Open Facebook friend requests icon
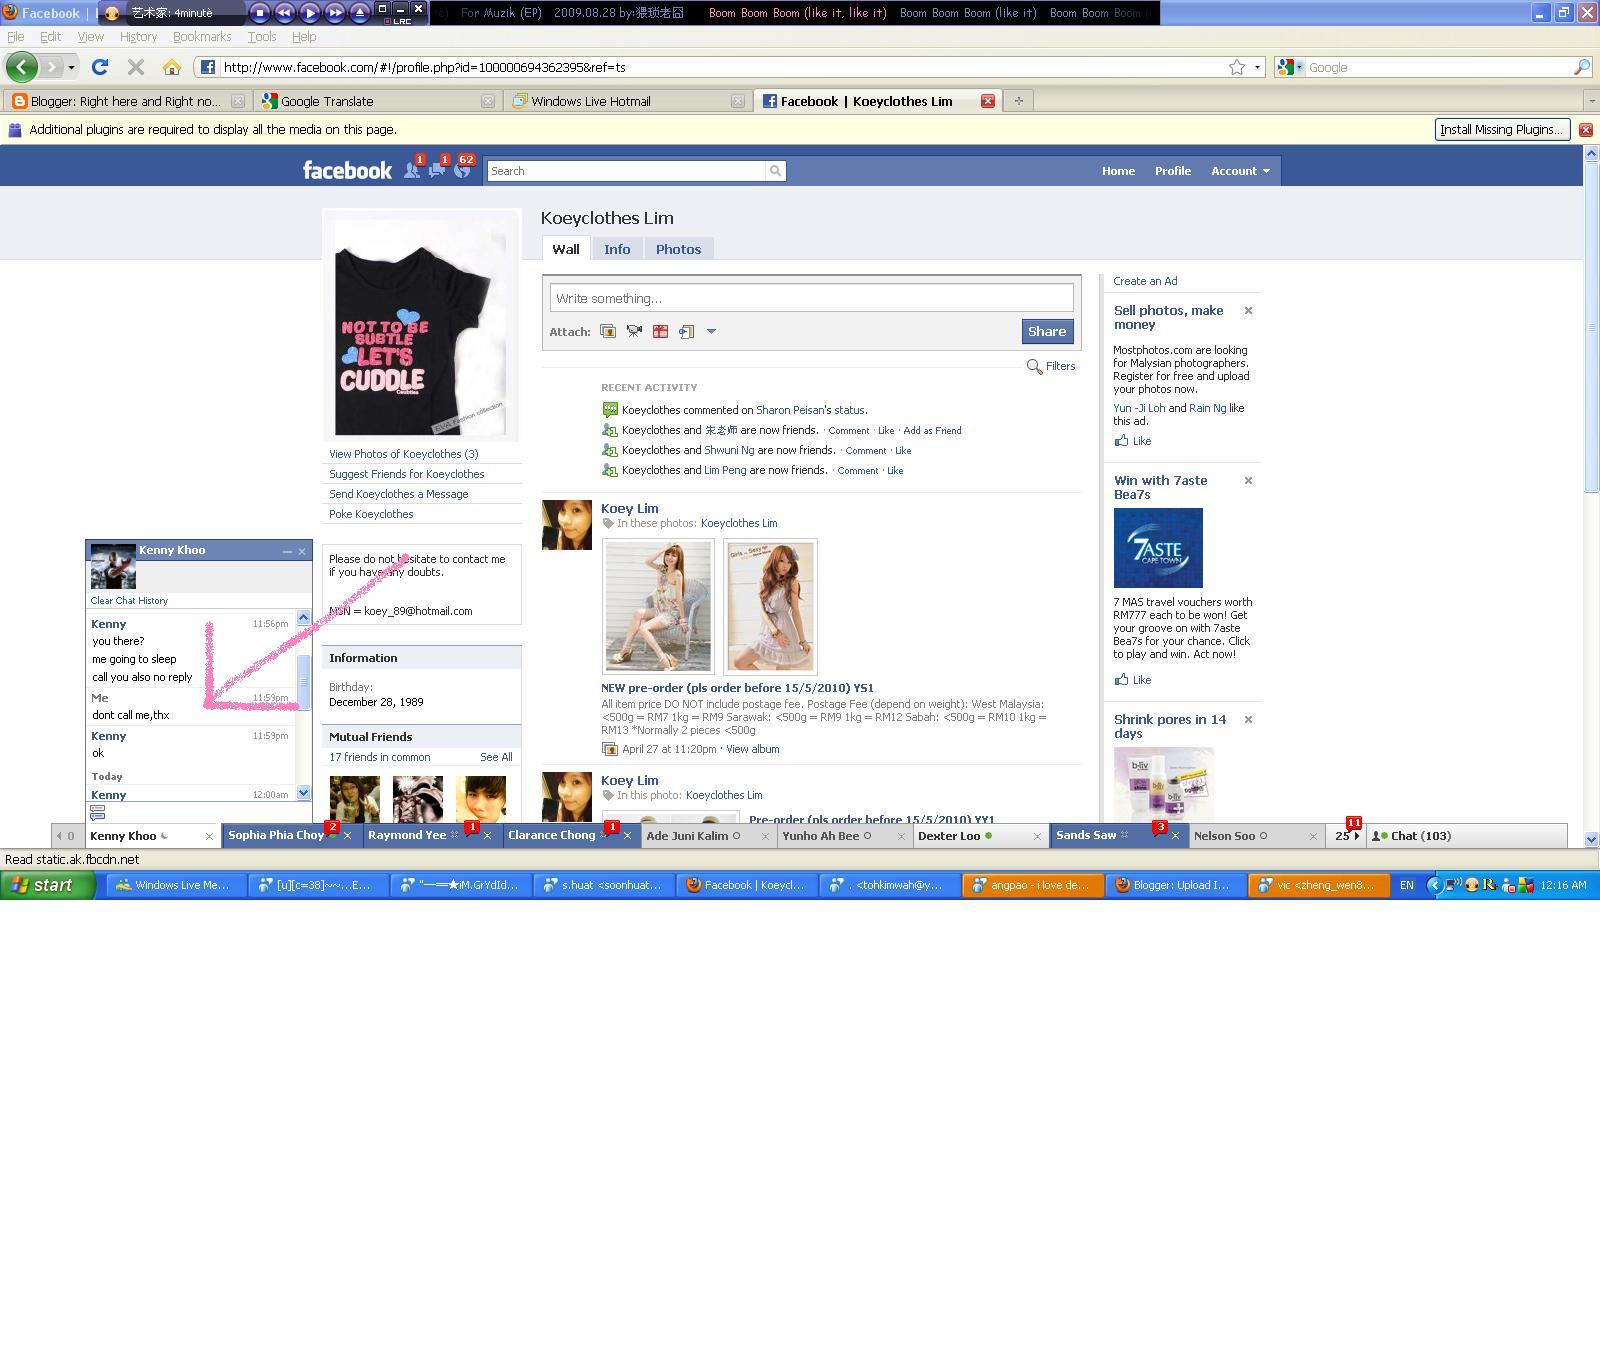1600x1371 pixels. click(x=412, y=169)
